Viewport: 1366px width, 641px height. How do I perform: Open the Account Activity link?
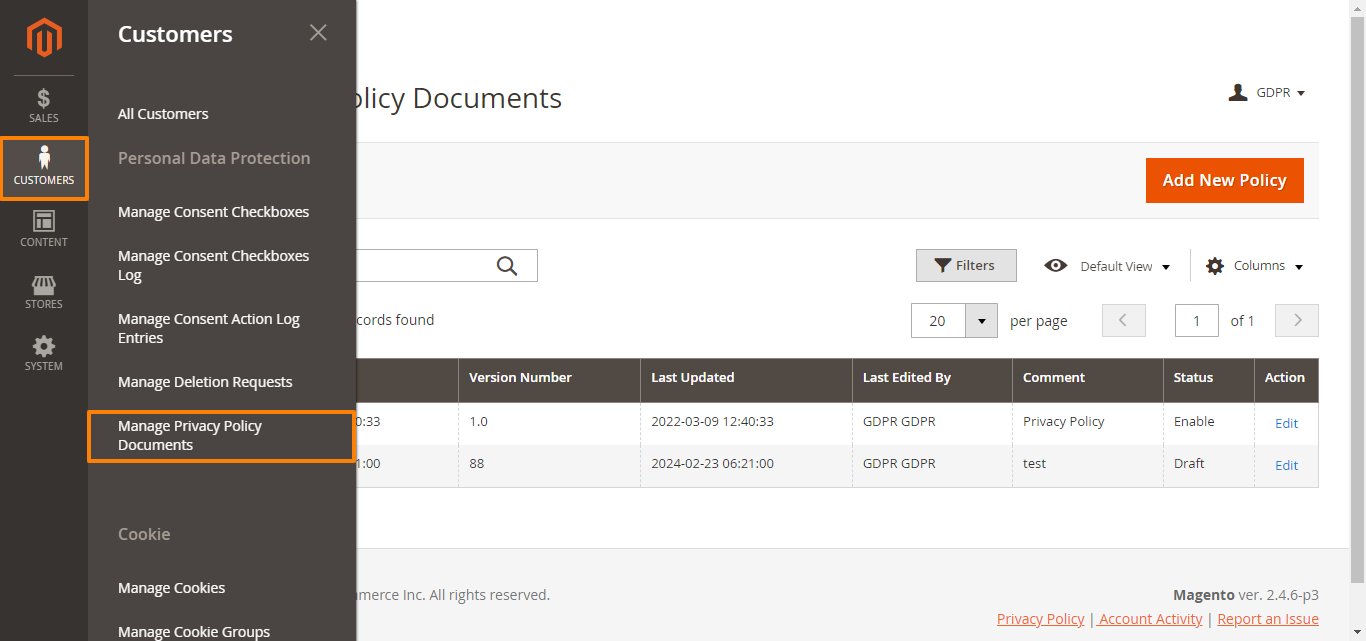coord(1151,619)
